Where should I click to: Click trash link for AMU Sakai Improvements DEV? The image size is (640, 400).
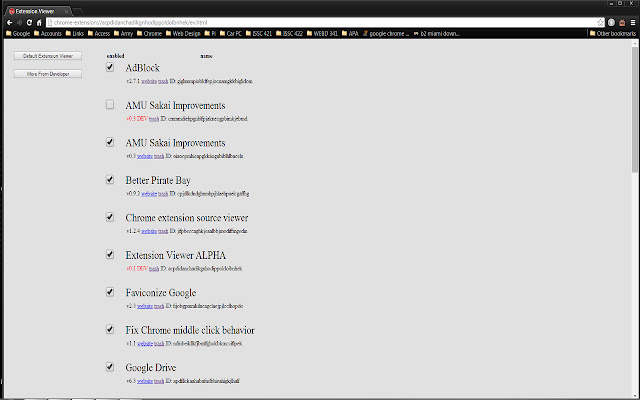154,119
